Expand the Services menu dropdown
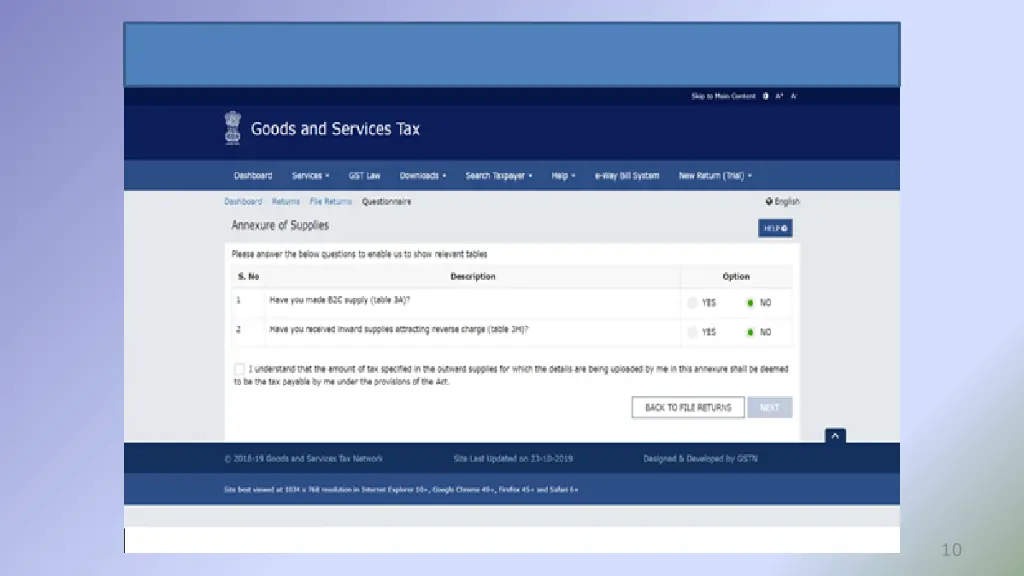This screenshot has width=1024, height=576. click(310, 176)
